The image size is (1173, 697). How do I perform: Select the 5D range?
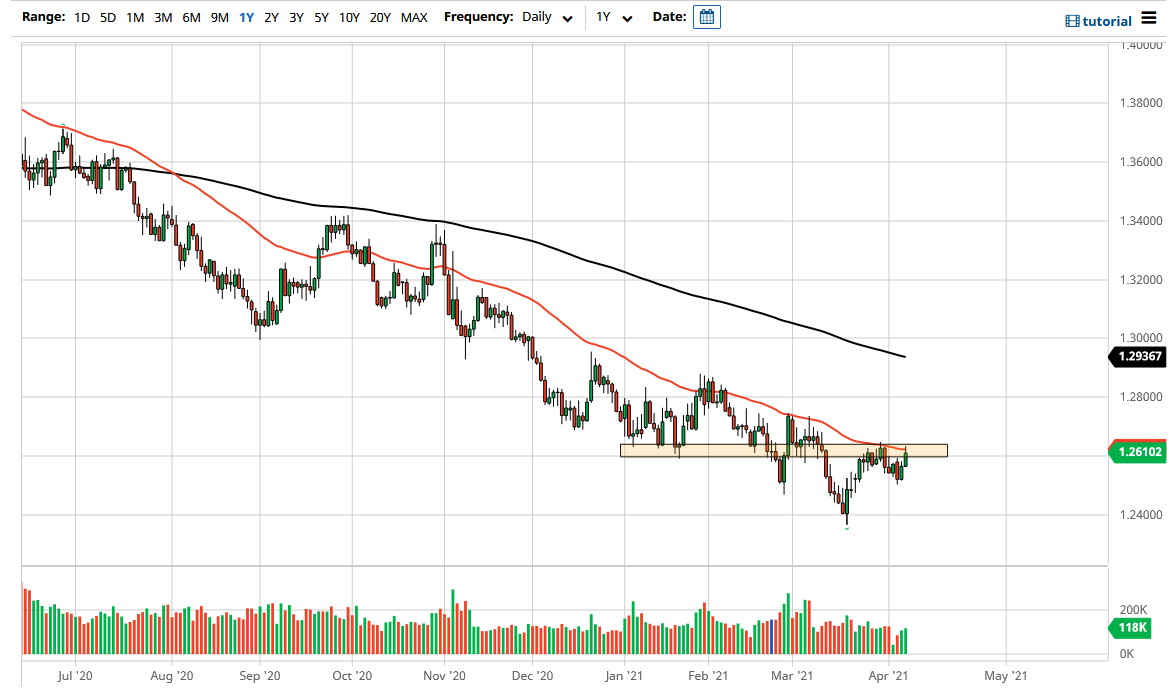(x=107, y=17)
